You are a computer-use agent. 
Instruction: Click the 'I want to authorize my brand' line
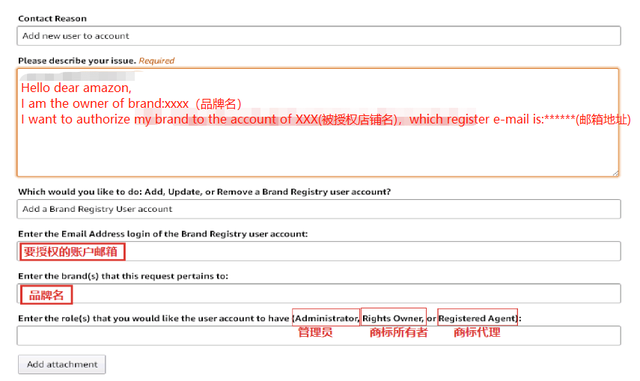pyautogui.click(x=326, y=119)
